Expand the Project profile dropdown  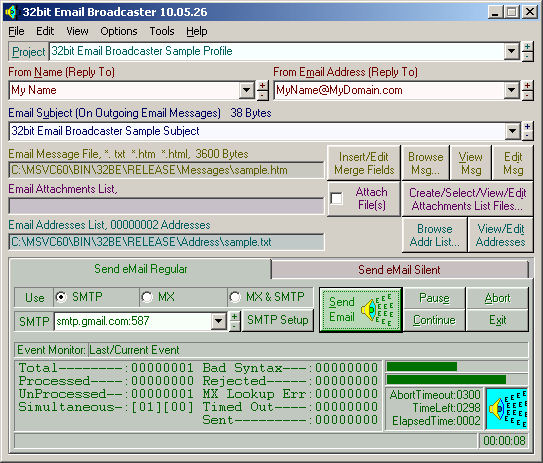pyautogui.click(x=511, y=52)
